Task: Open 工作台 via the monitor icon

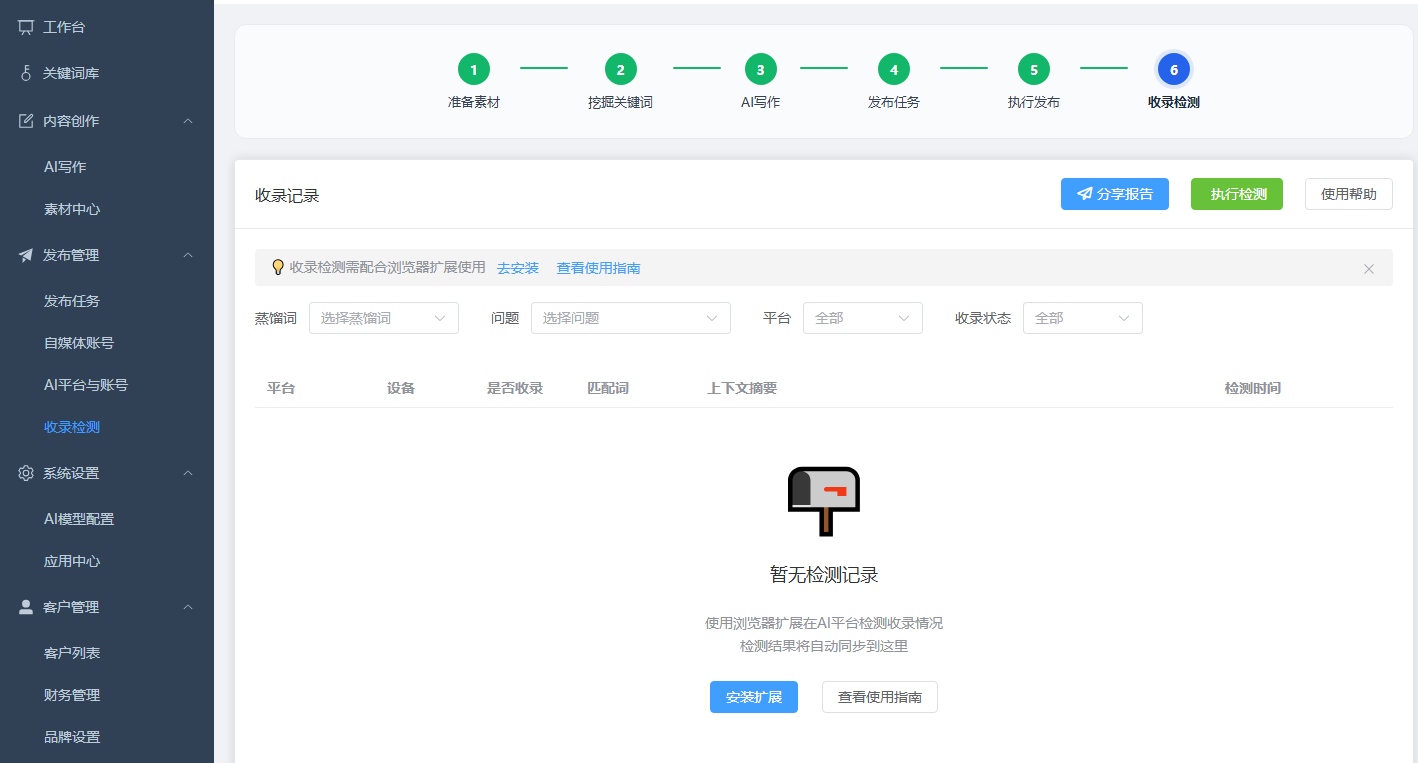Action: [25, 26]
